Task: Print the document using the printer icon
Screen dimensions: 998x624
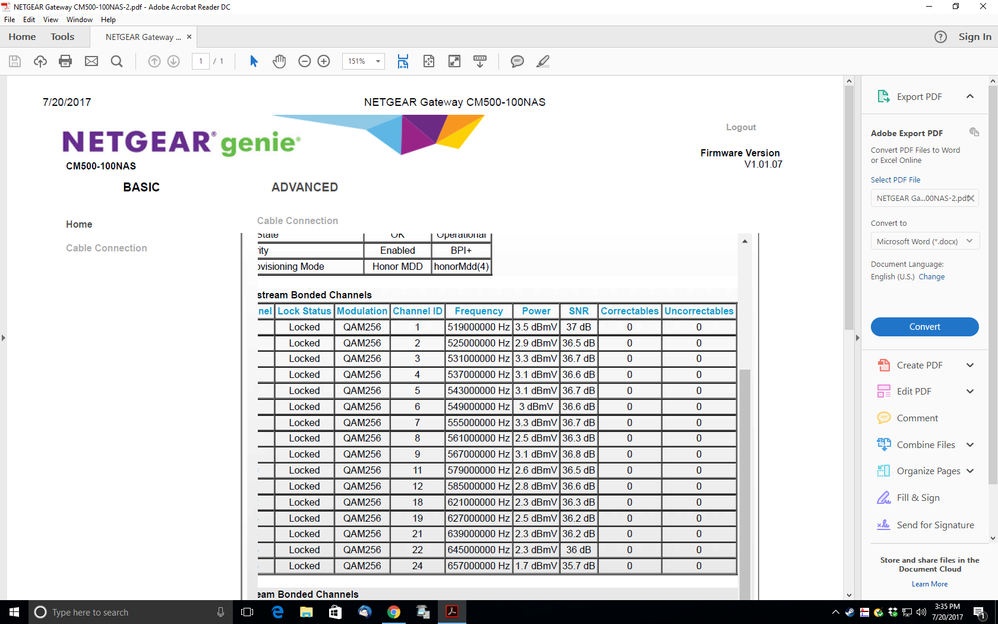Action: click(66, 61)
